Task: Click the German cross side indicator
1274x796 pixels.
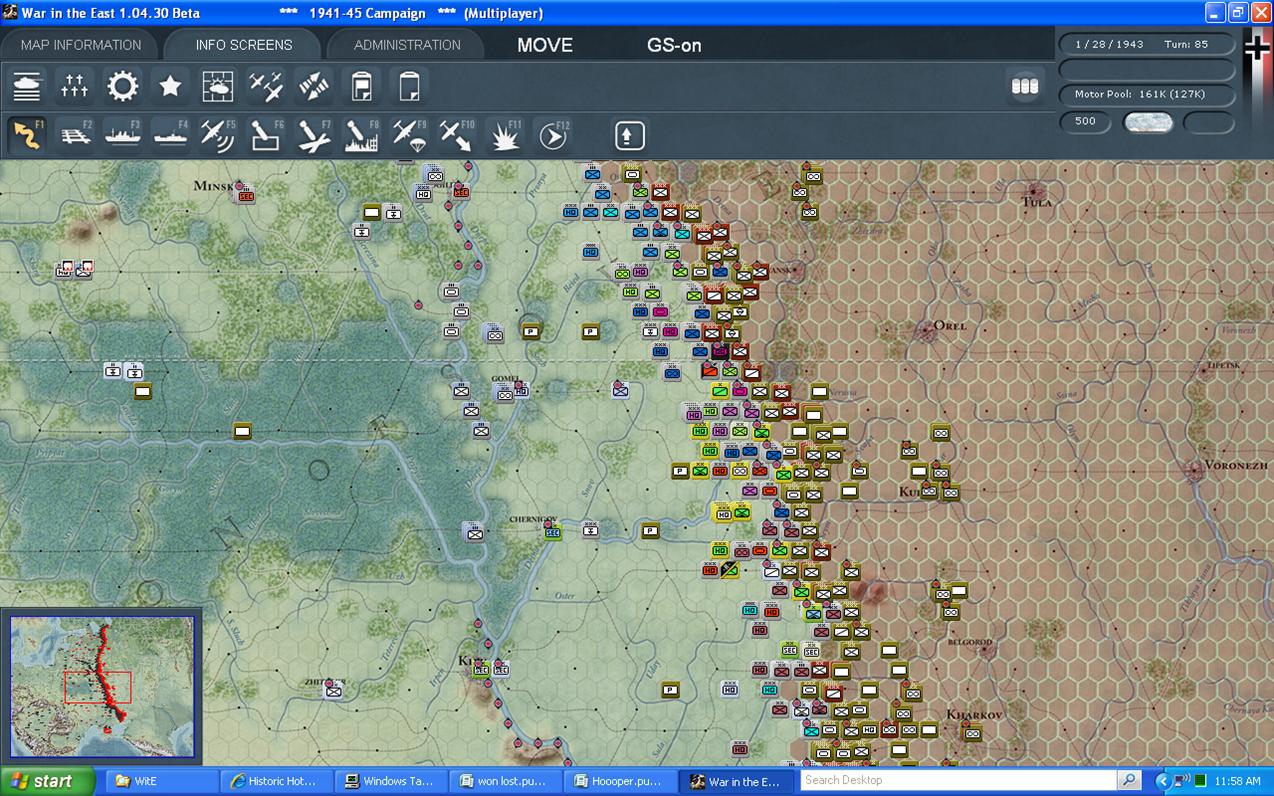Action: [1257, 47]
